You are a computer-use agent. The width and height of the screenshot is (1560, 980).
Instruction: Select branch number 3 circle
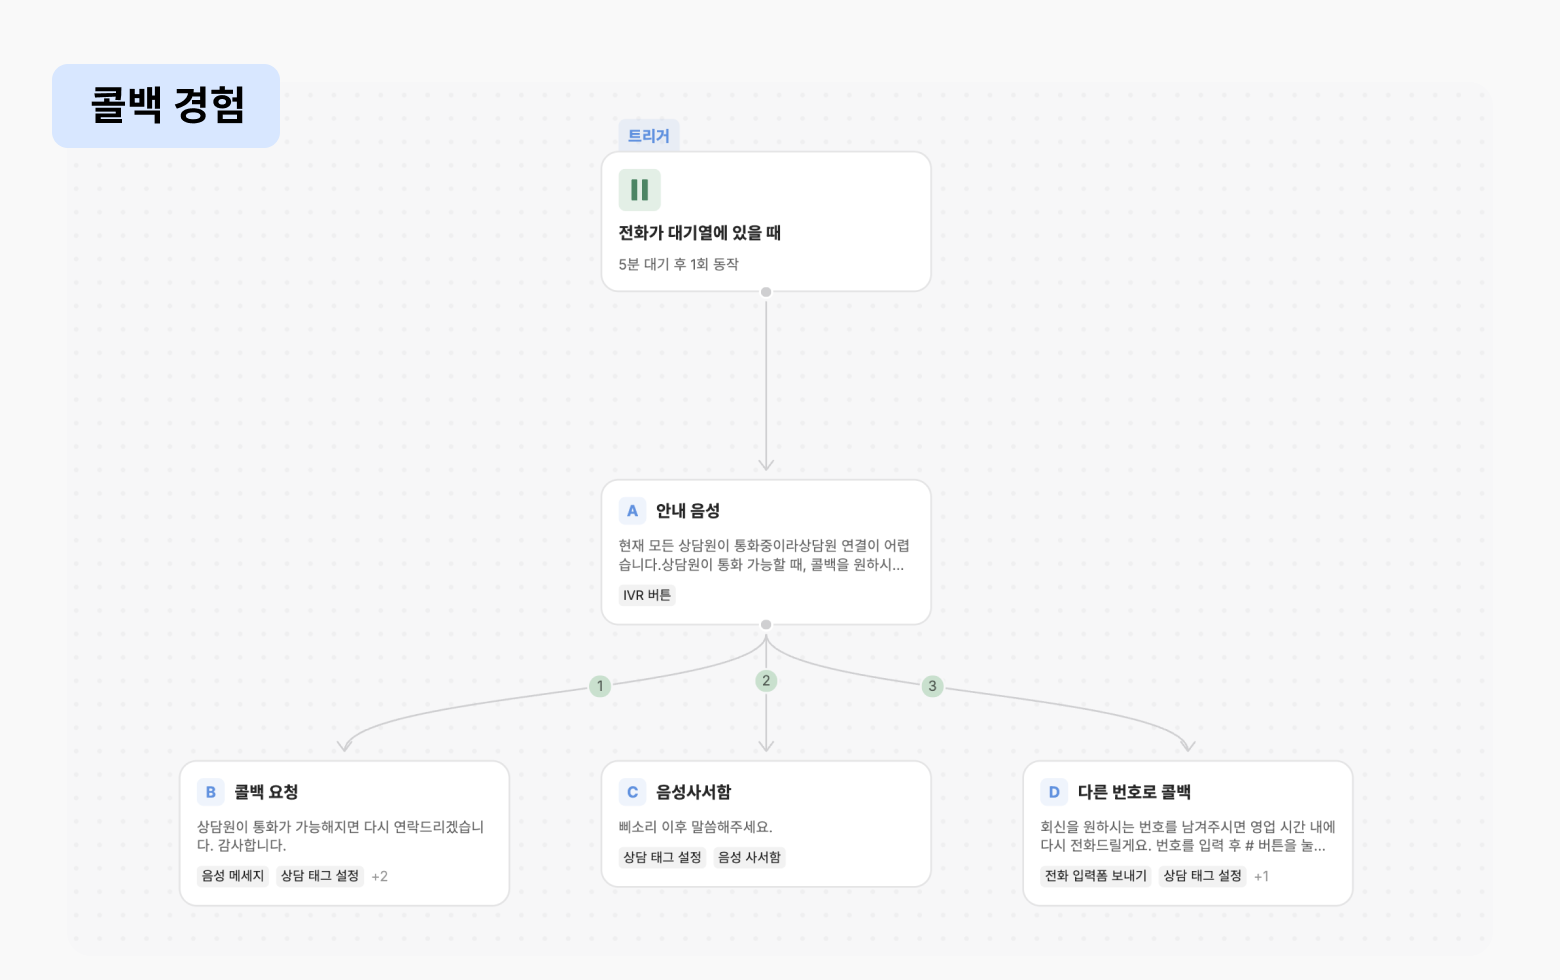click(932, 686)
